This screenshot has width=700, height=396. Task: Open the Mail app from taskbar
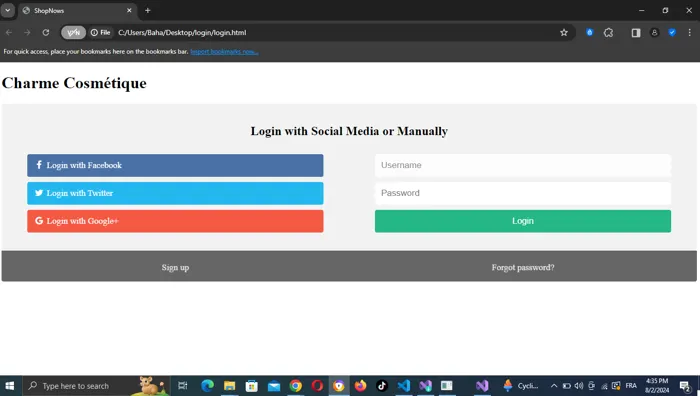pyautogui.click(x=274, y=386)
